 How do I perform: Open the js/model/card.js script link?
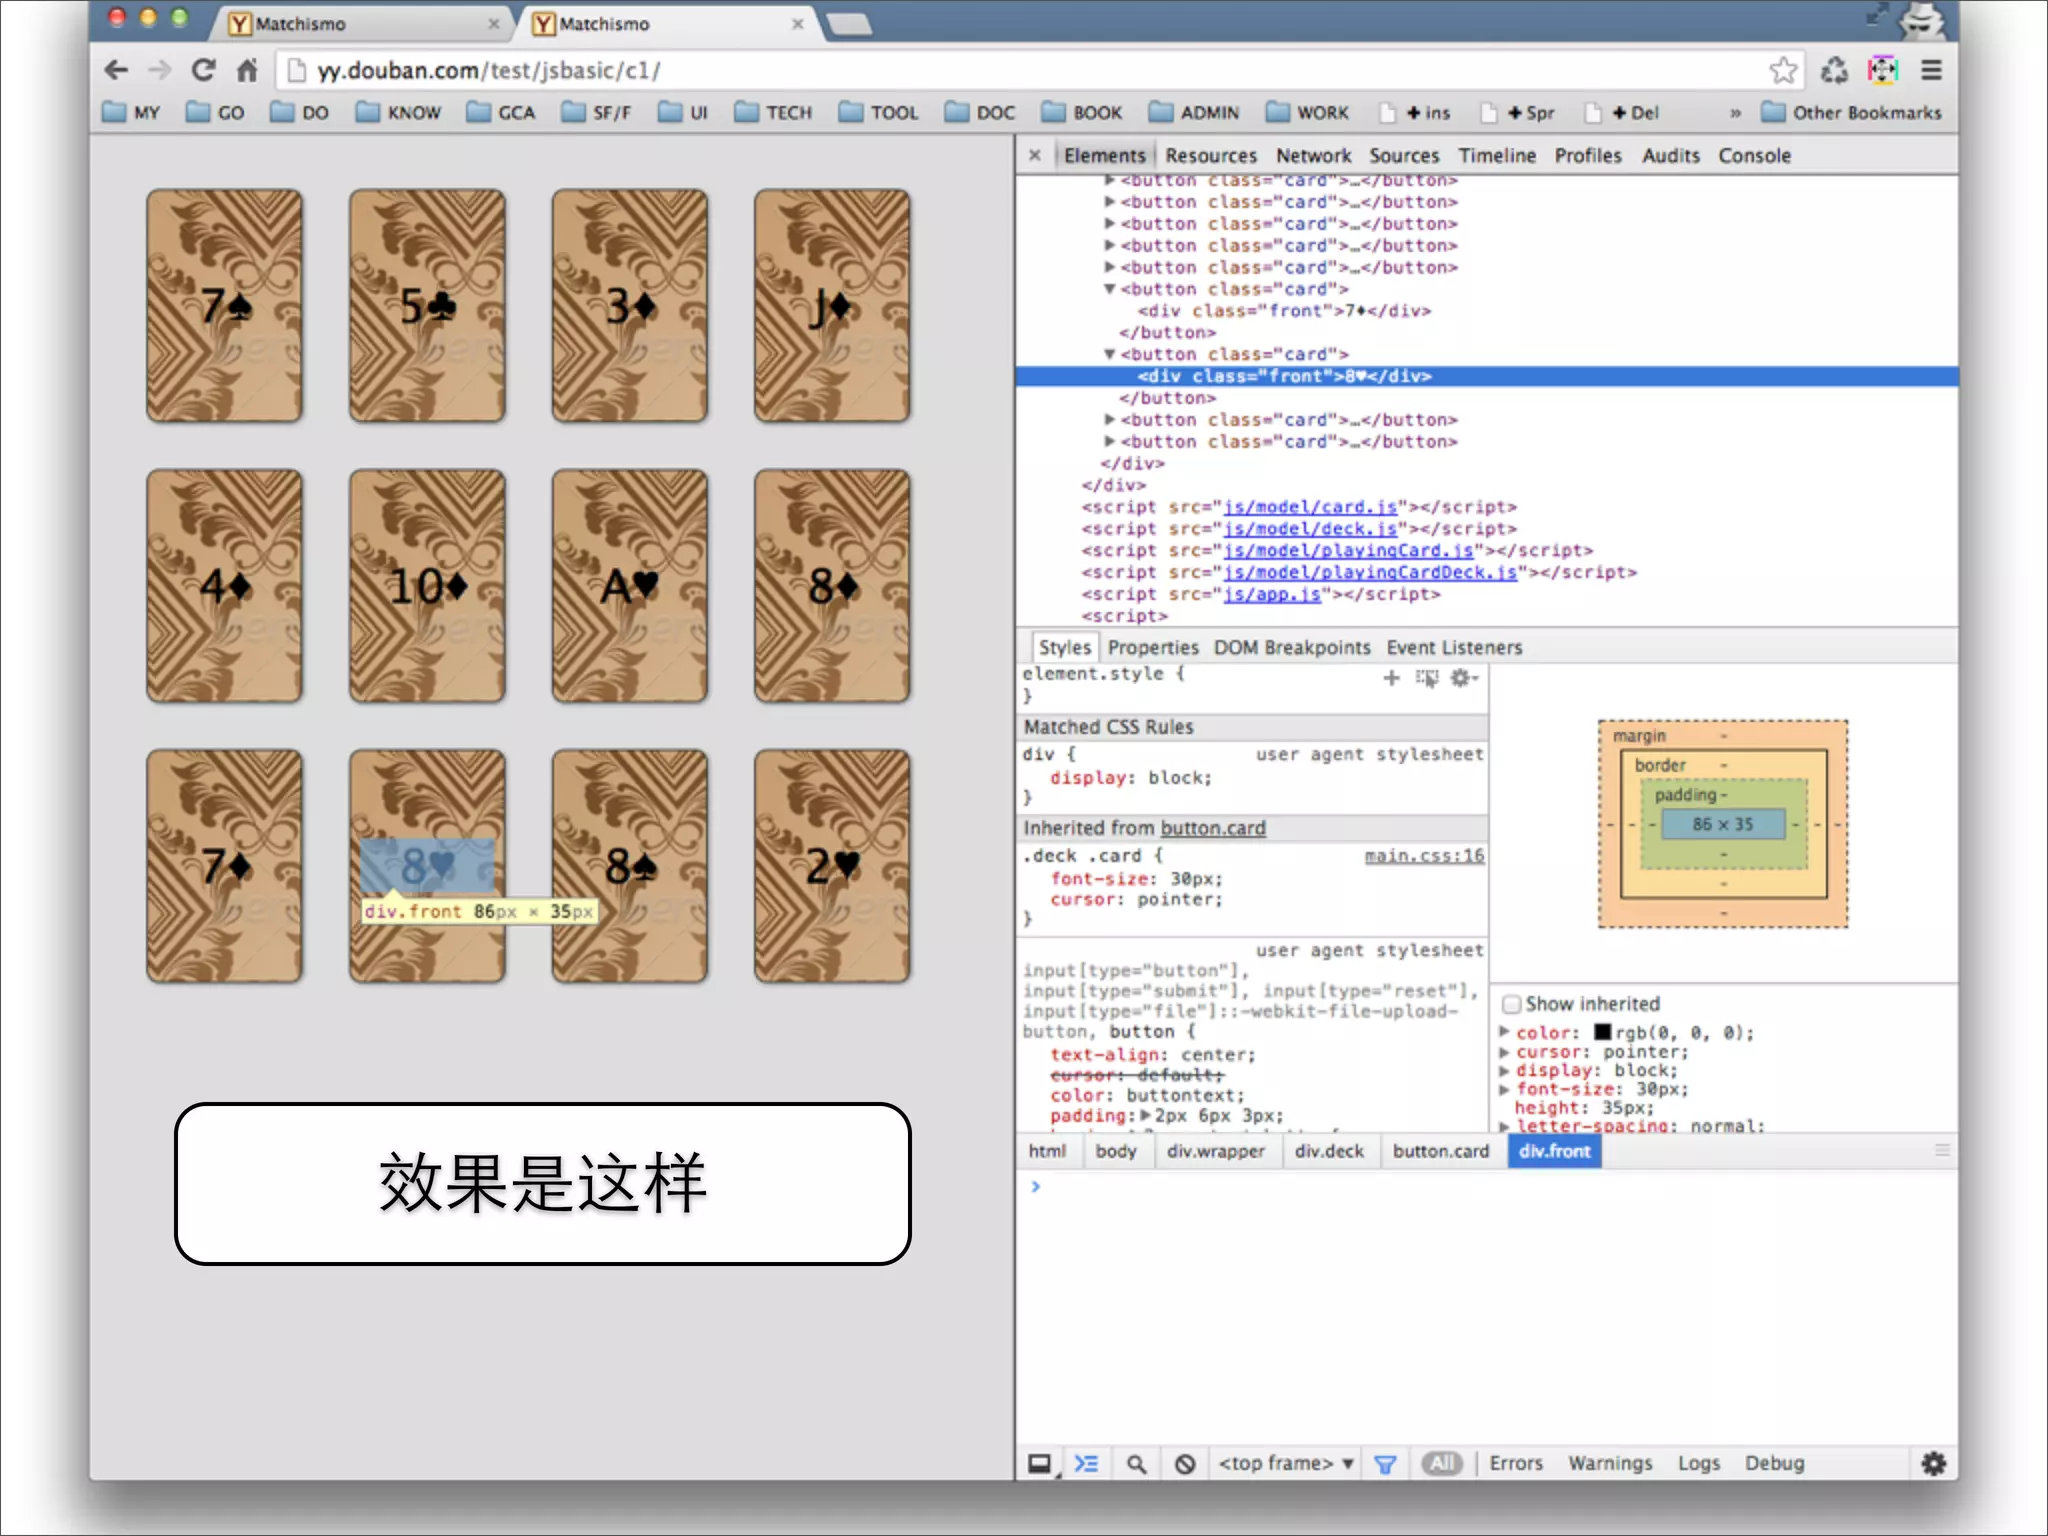pos(1311,507)
